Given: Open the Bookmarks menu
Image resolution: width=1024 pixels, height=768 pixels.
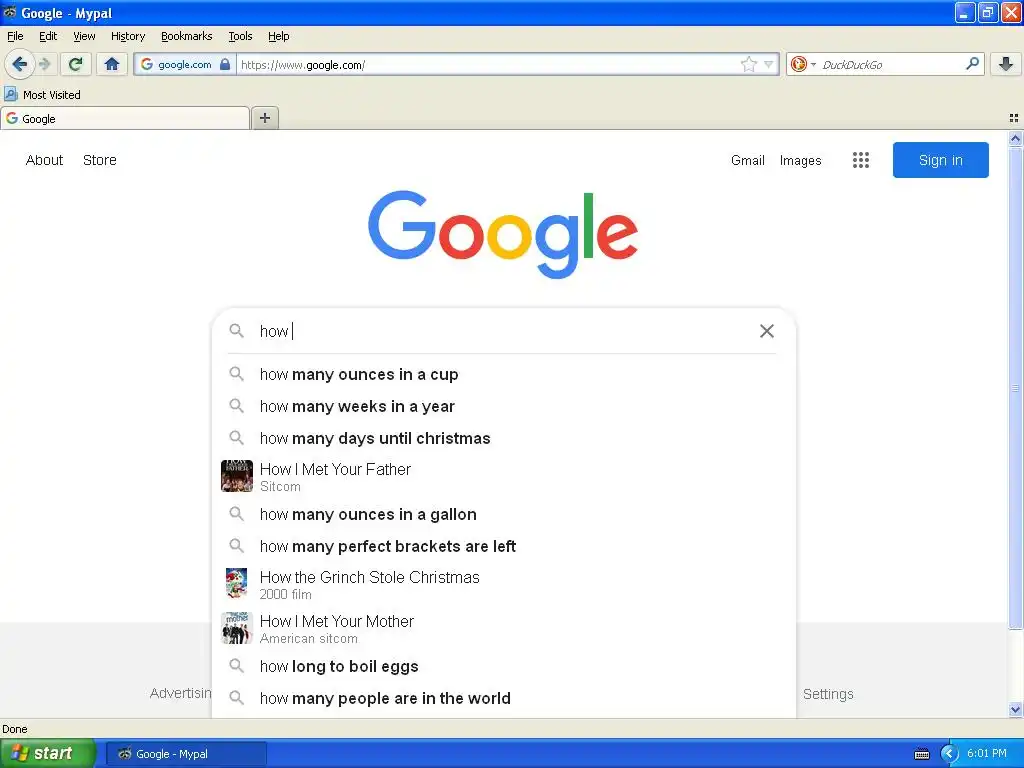Looking at the screenshot, I should pos(187,36).
